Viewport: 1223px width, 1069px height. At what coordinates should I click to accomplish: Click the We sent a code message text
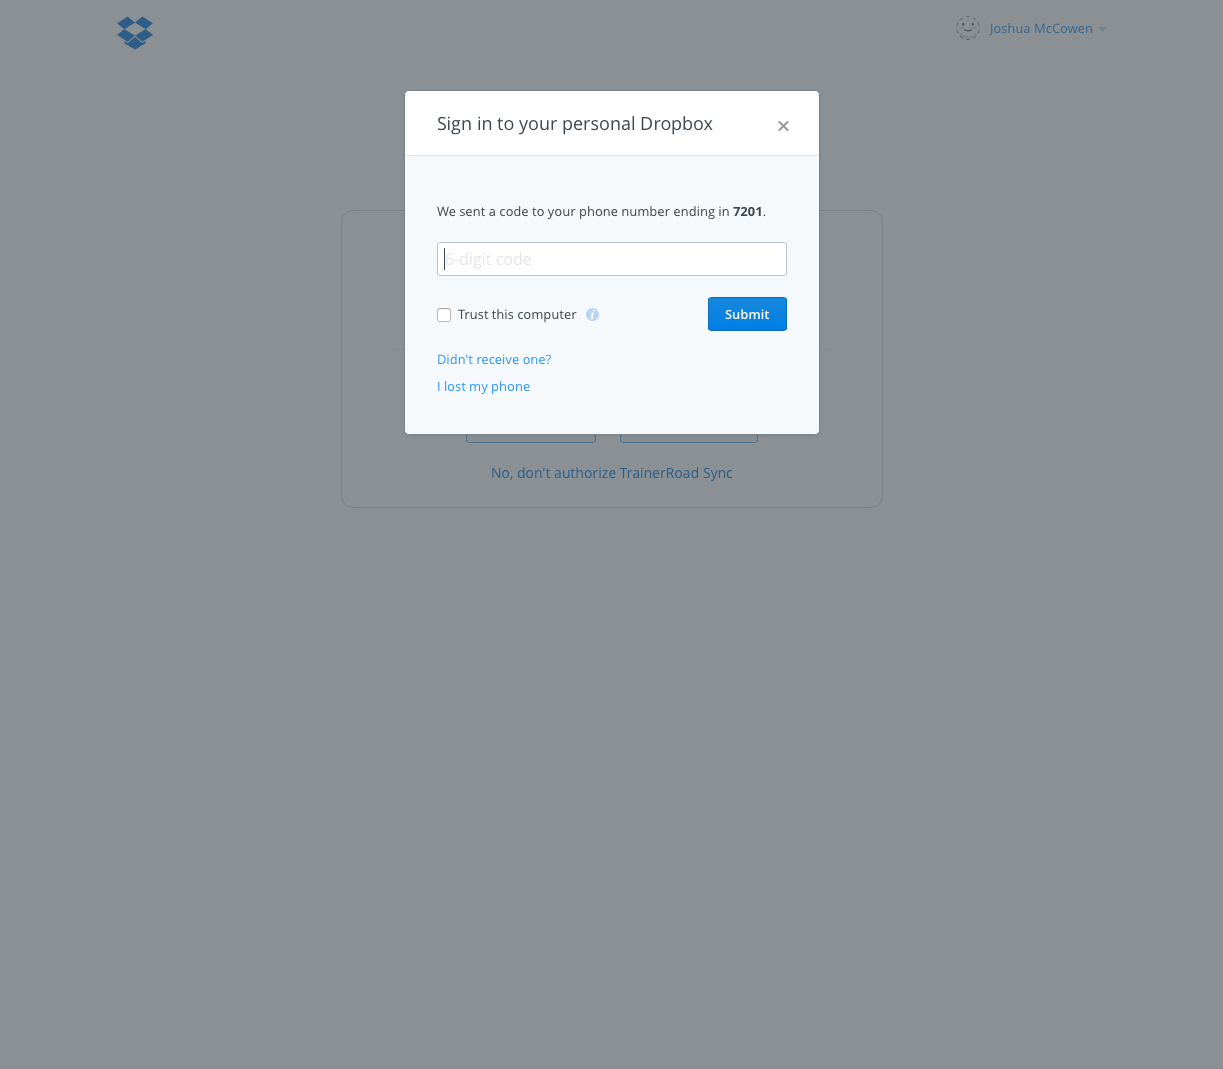coord(601,212)
